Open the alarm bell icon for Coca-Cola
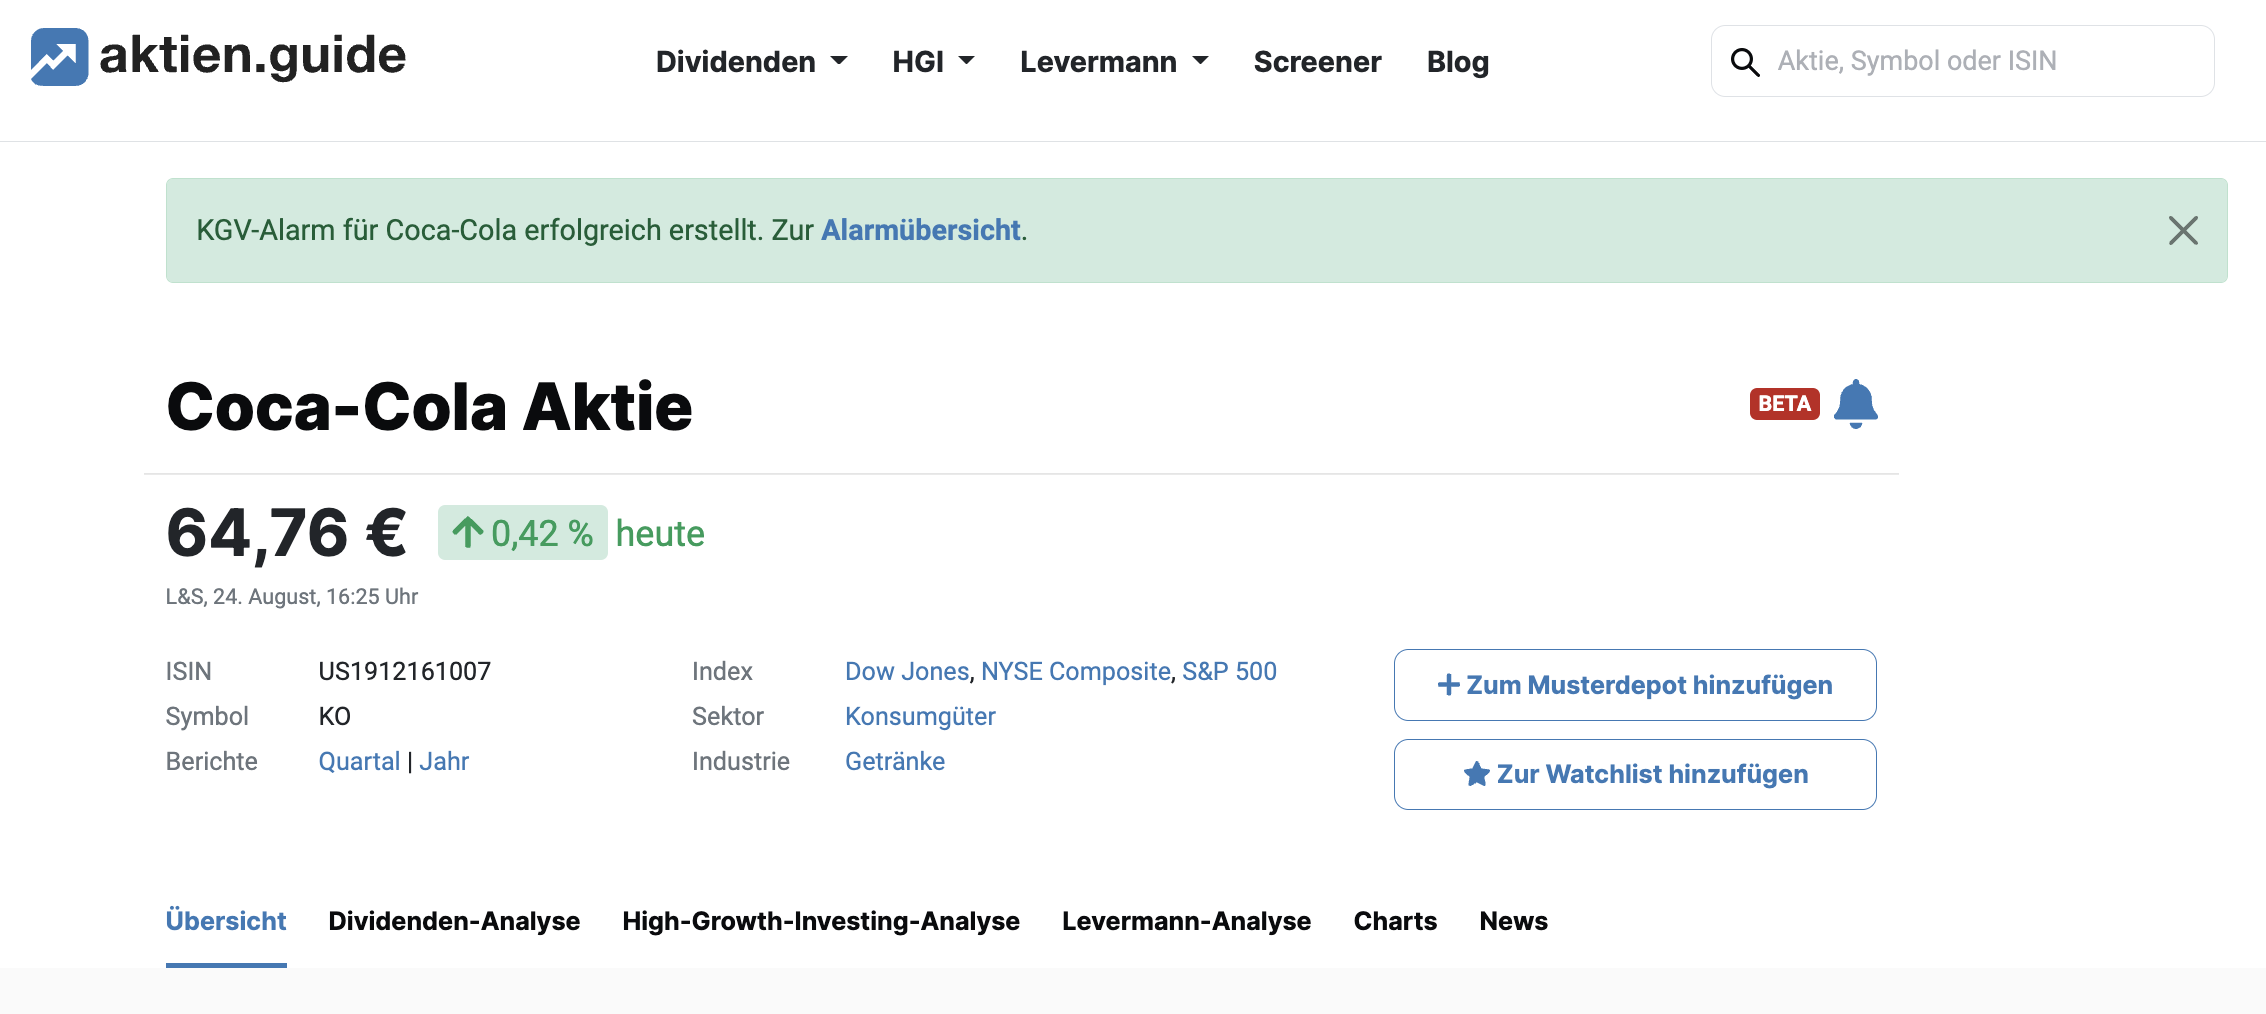 (x=1856, y=404)
